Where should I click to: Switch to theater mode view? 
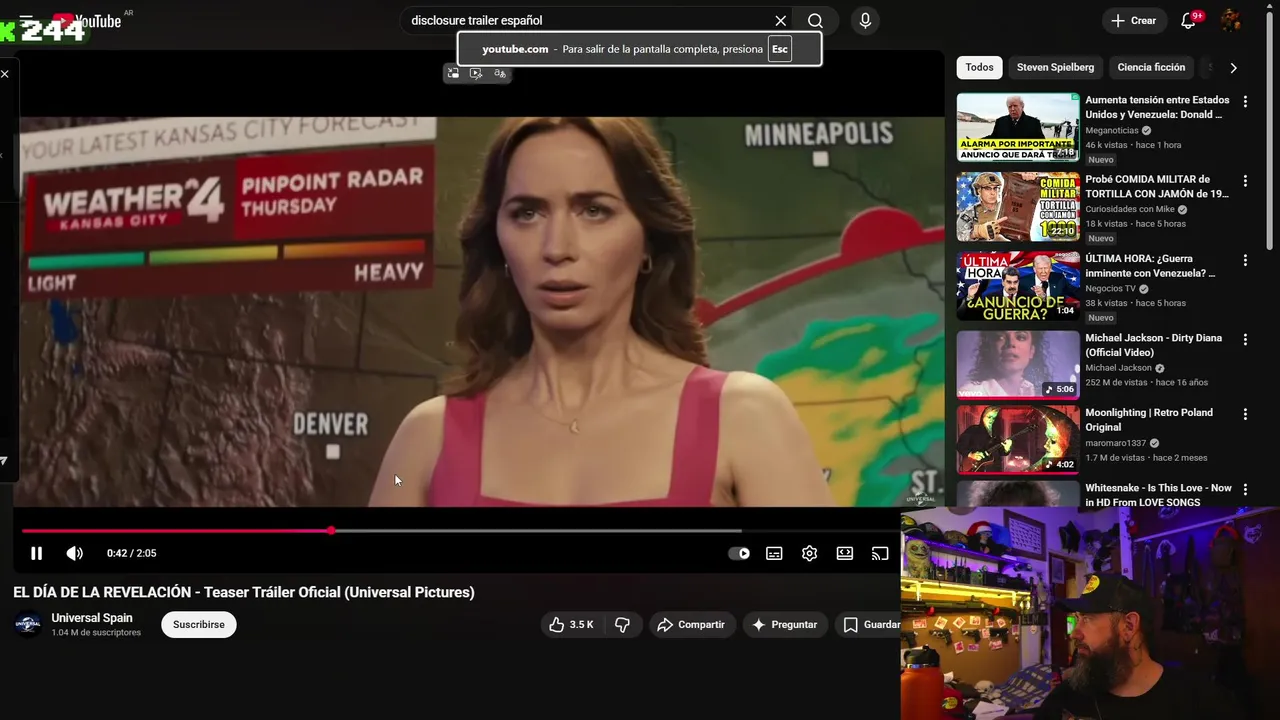[x=845, y=553]
